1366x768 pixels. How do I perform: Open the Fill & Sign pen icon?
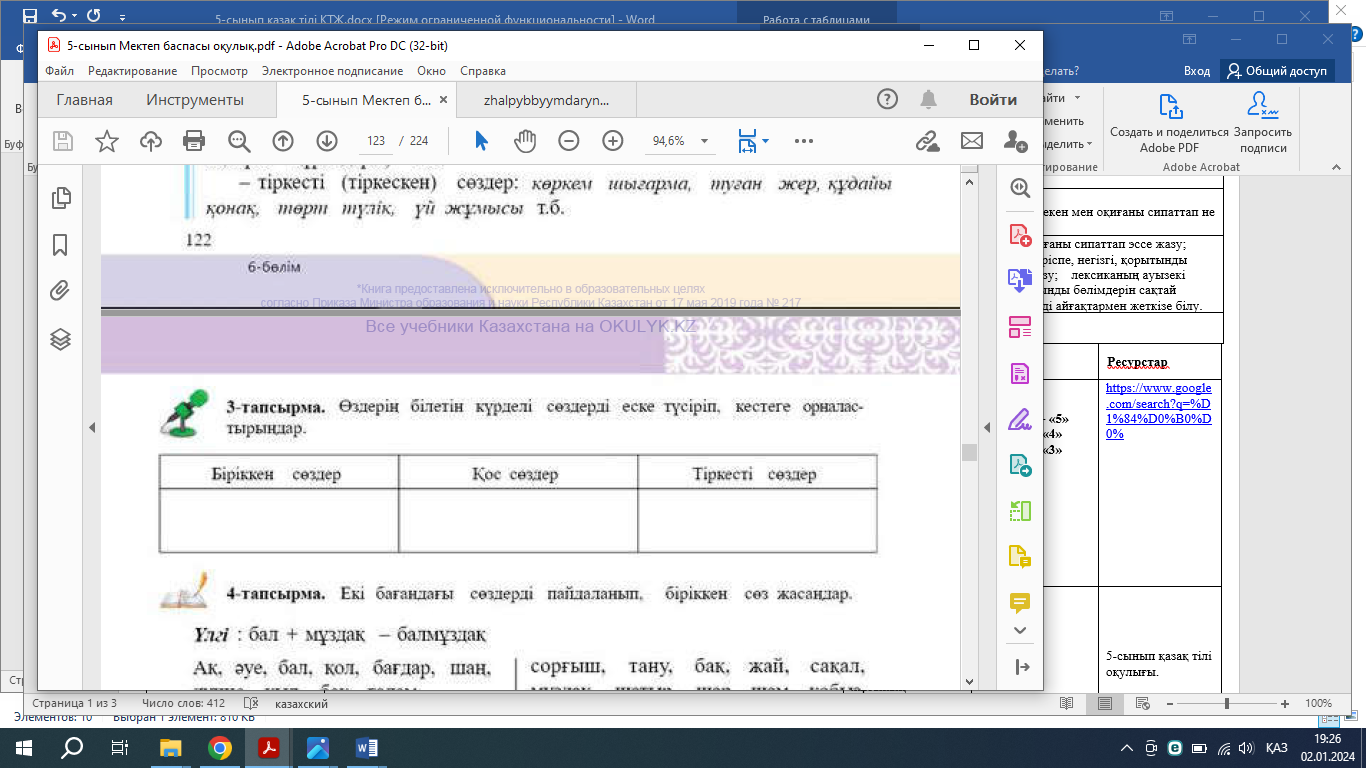pos(1020,419)
